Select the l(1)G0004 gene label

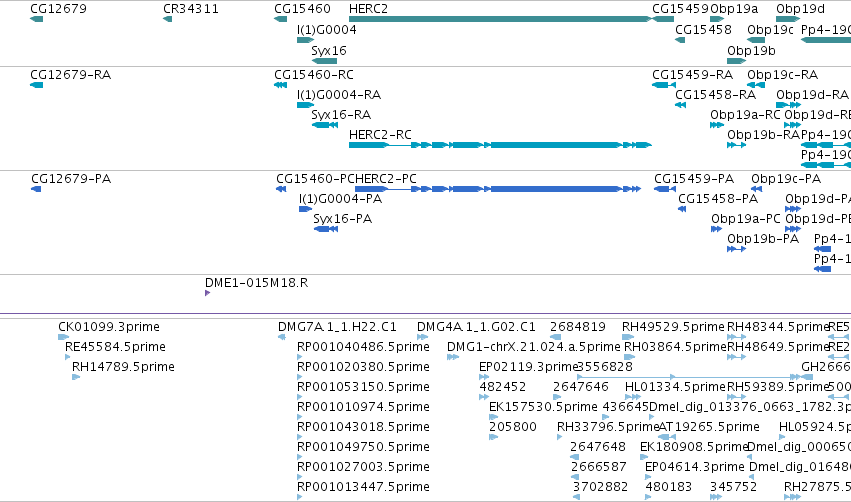click(x=327, y=30)
